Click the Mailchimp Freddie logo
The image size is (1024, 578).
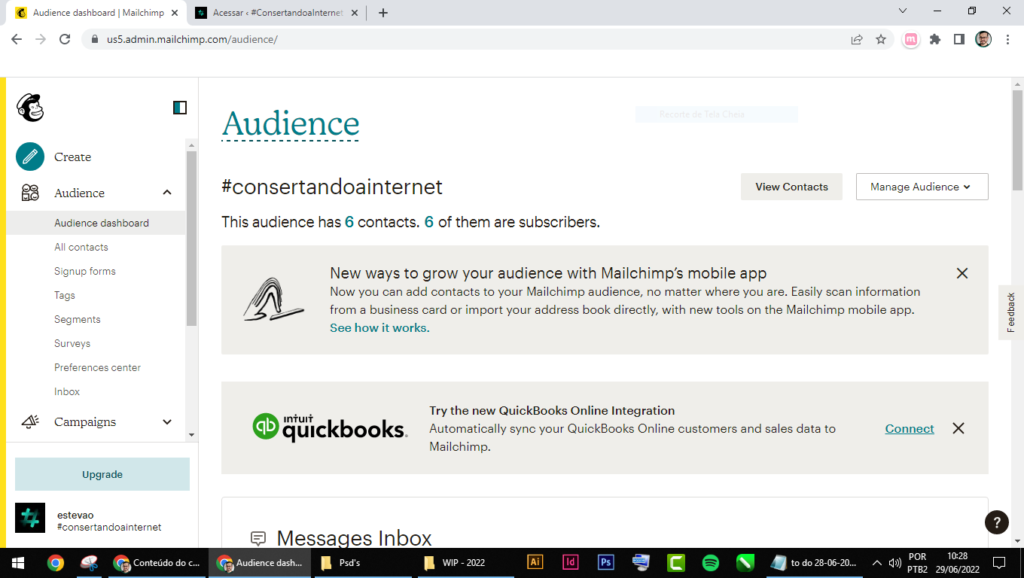pyautogui.click(x=30, y=108)
